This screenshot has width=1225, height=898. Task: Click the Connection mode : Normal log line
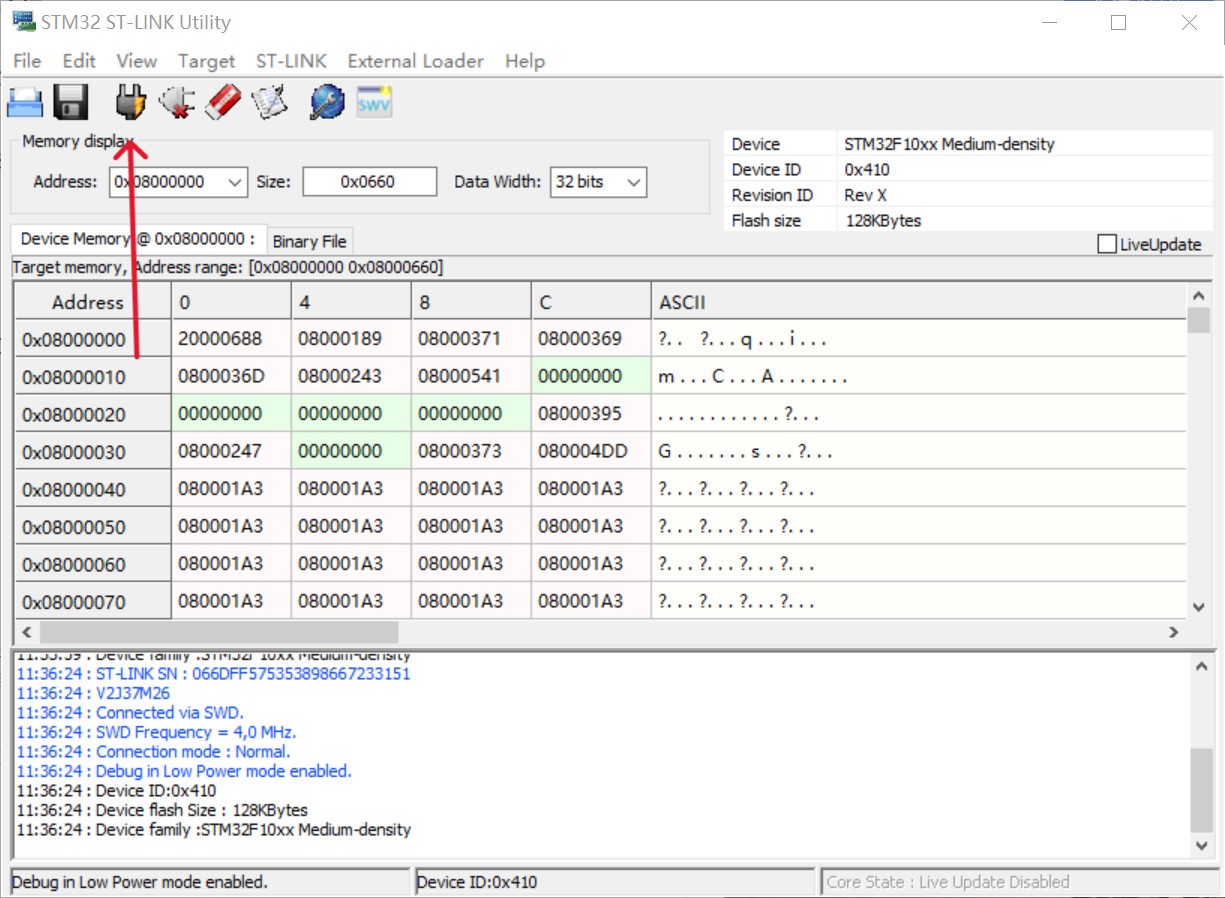153,752
